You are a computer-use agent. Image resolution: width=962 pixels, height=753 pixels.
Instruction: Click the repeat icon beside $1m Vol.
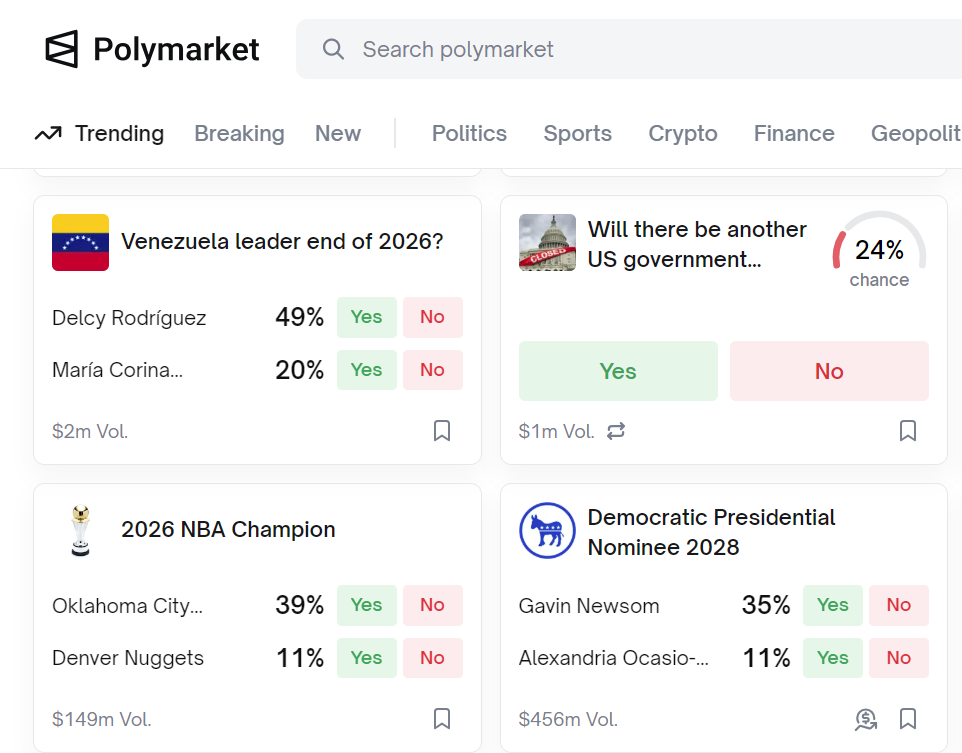pyautogui.click(x=616, y=431)
